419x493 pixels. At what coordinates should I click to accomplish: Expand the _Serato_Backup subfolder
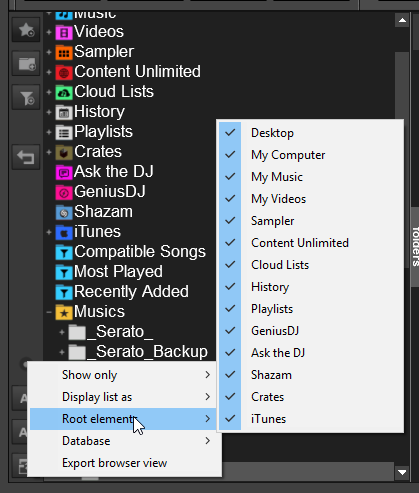coord(62,352)
